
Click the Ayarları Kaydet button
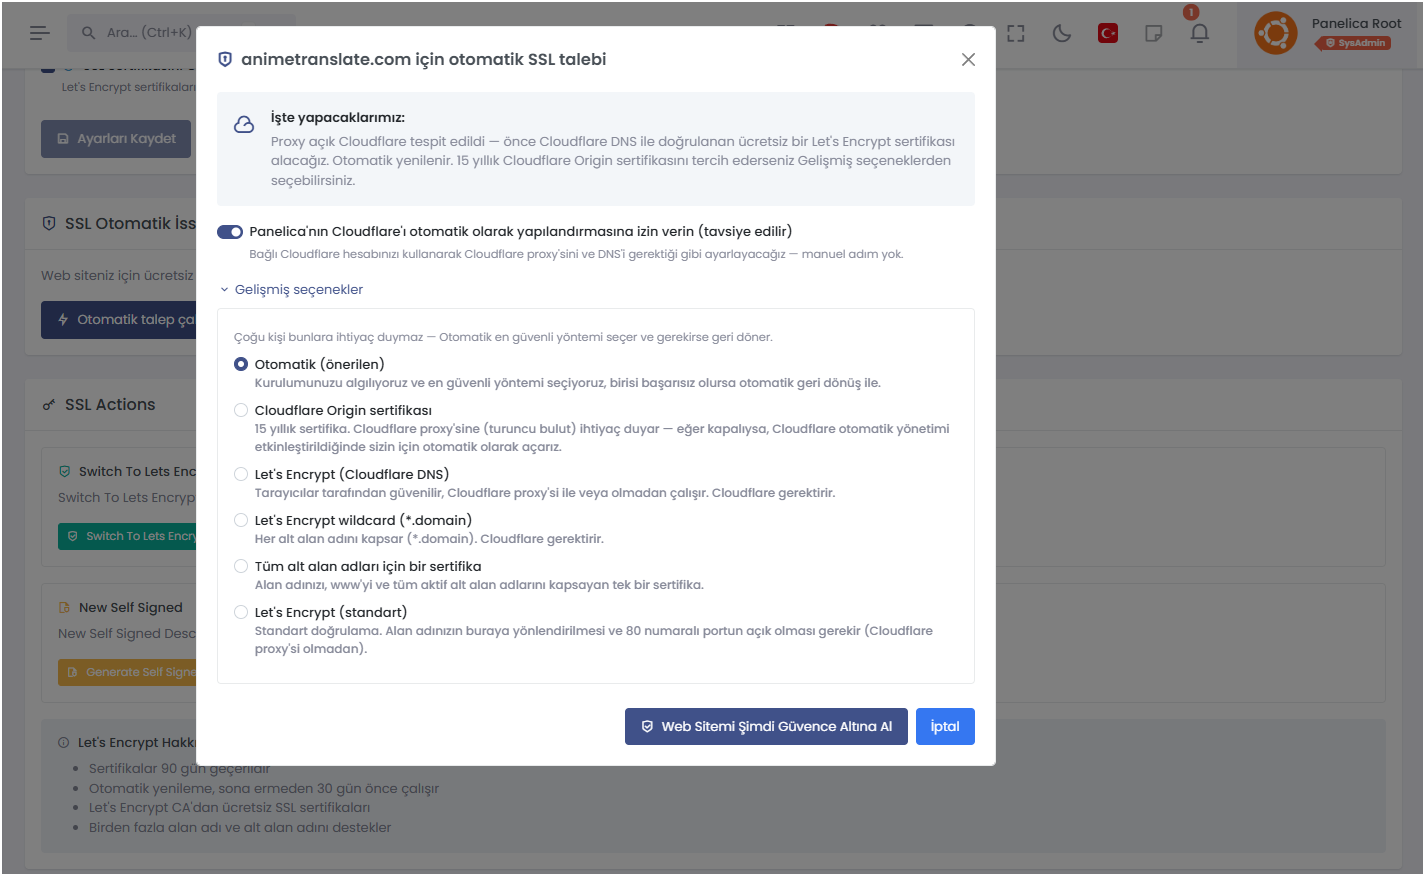click(116, 139)
